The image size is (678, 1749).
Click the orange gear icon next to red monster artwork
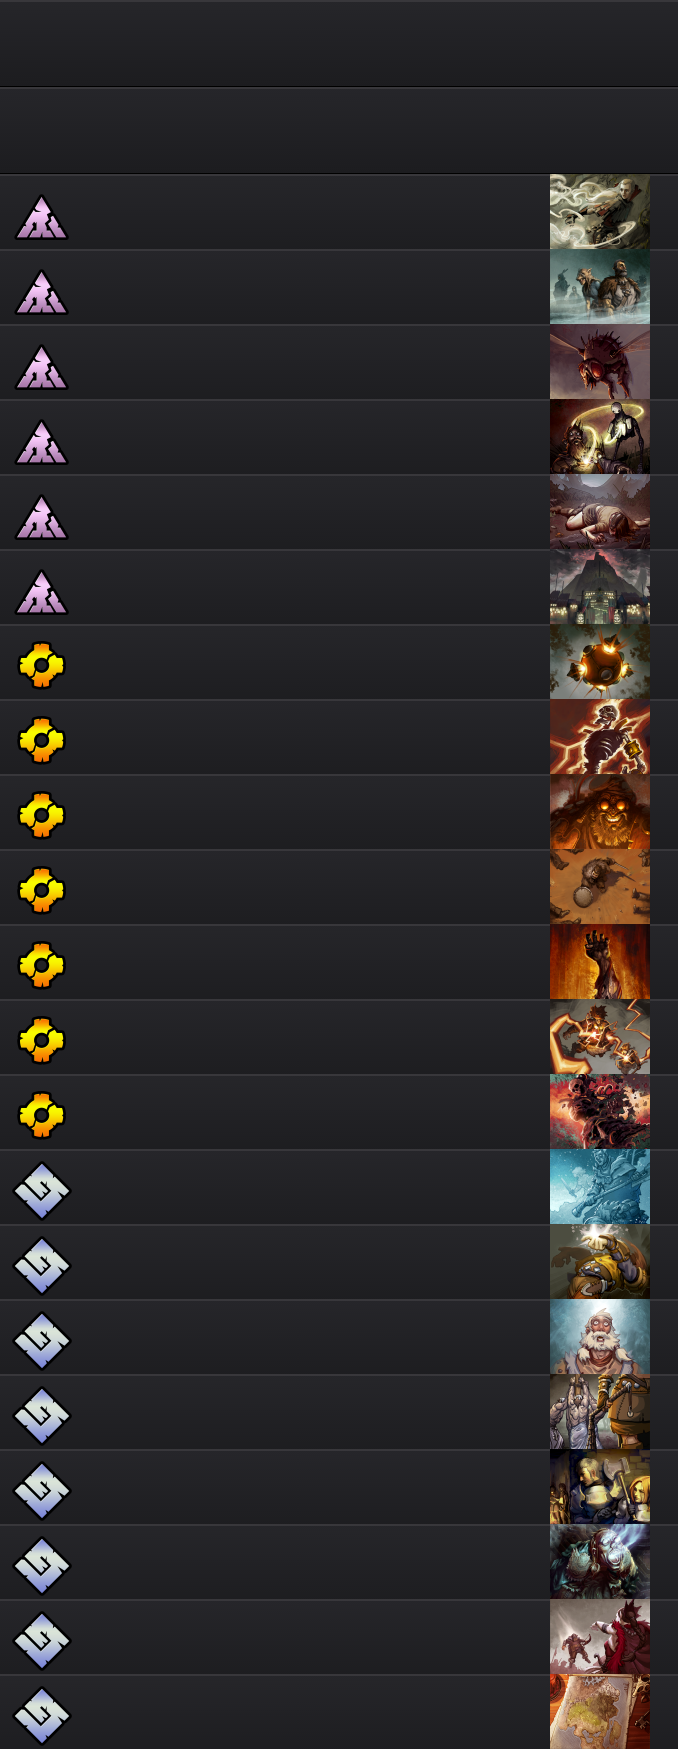click(41, 1115)
